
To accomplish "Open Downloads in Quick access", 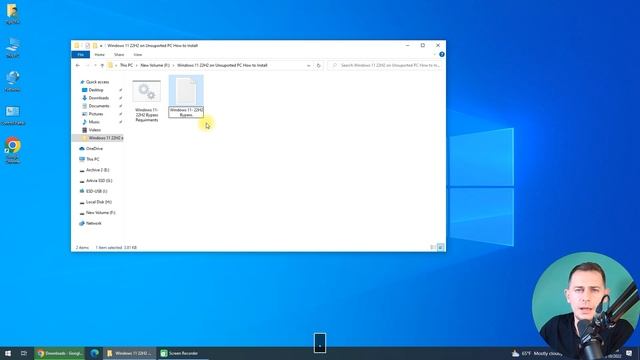I will (98, 98).
